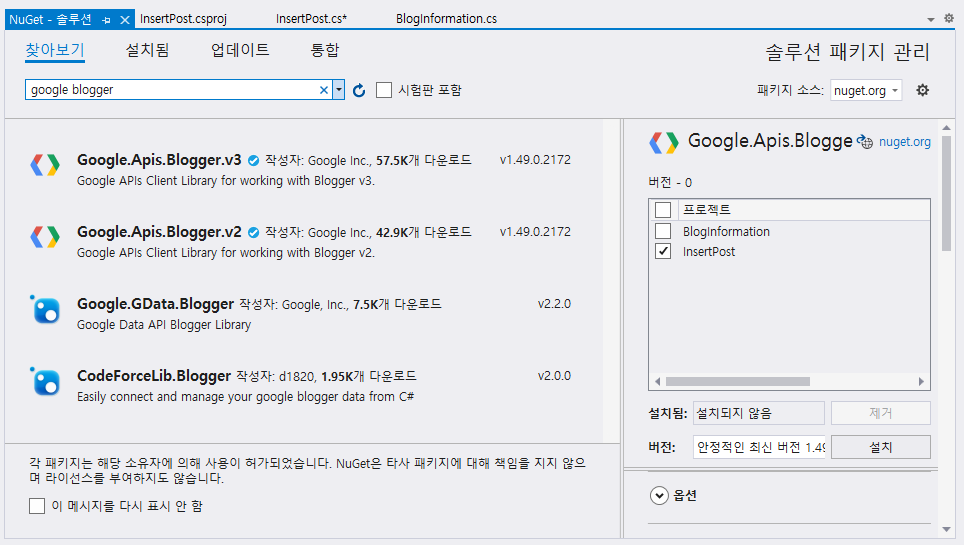Click the project list scroll left arrow
This screenshot has height=545, width=964.
point(657,381)
